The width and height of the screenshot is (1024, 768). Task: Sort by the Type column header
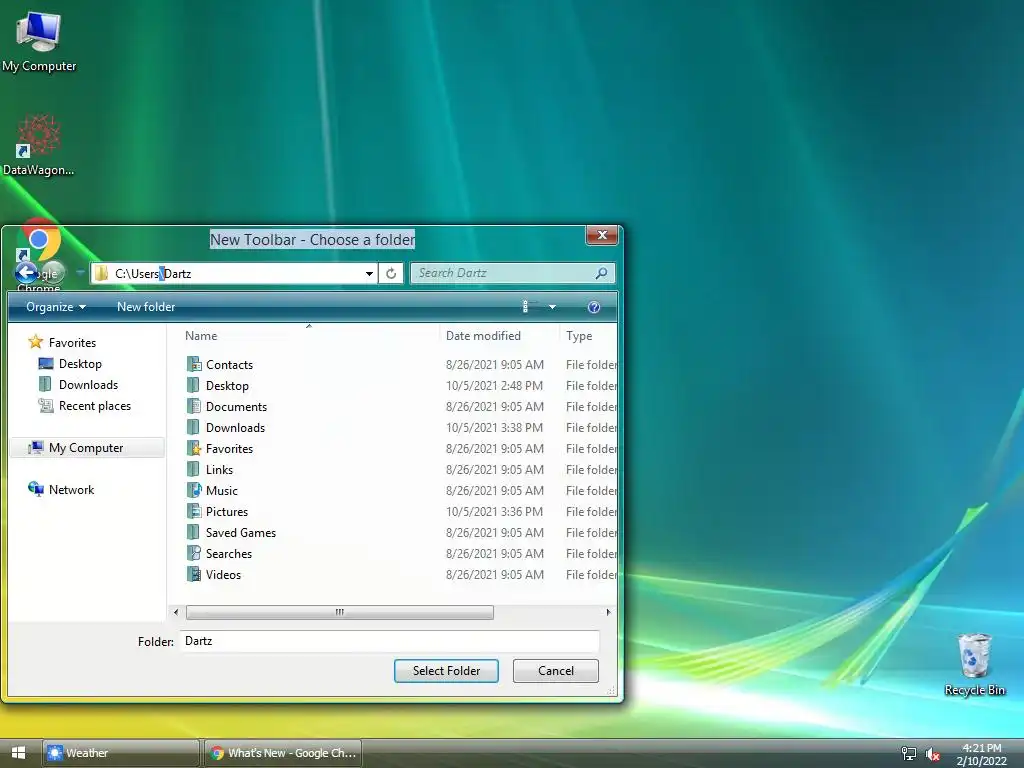pos(579,336)
